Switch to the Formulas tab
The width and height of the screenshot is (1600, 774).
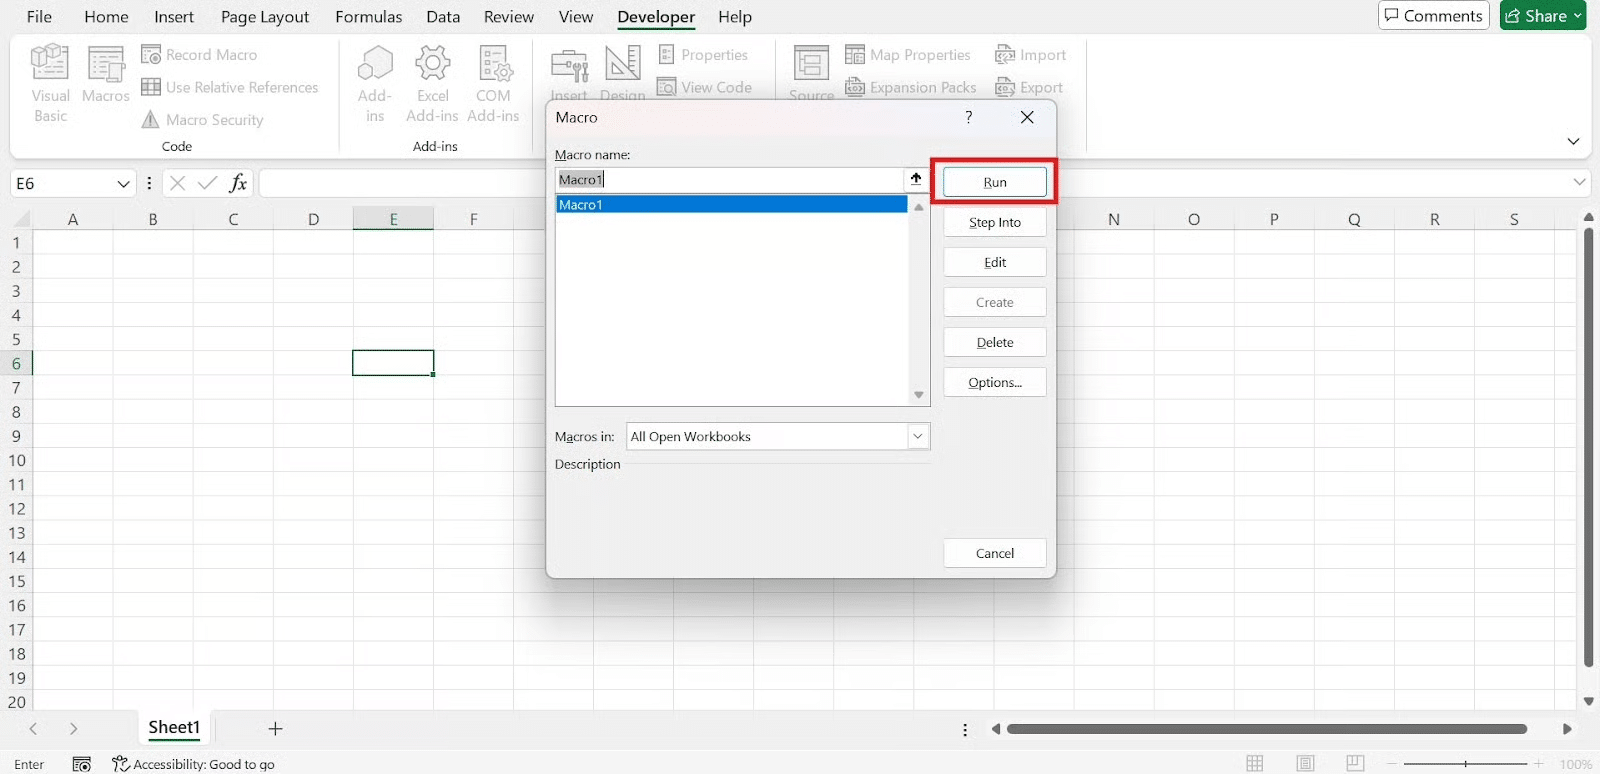(x=368, y=17)
